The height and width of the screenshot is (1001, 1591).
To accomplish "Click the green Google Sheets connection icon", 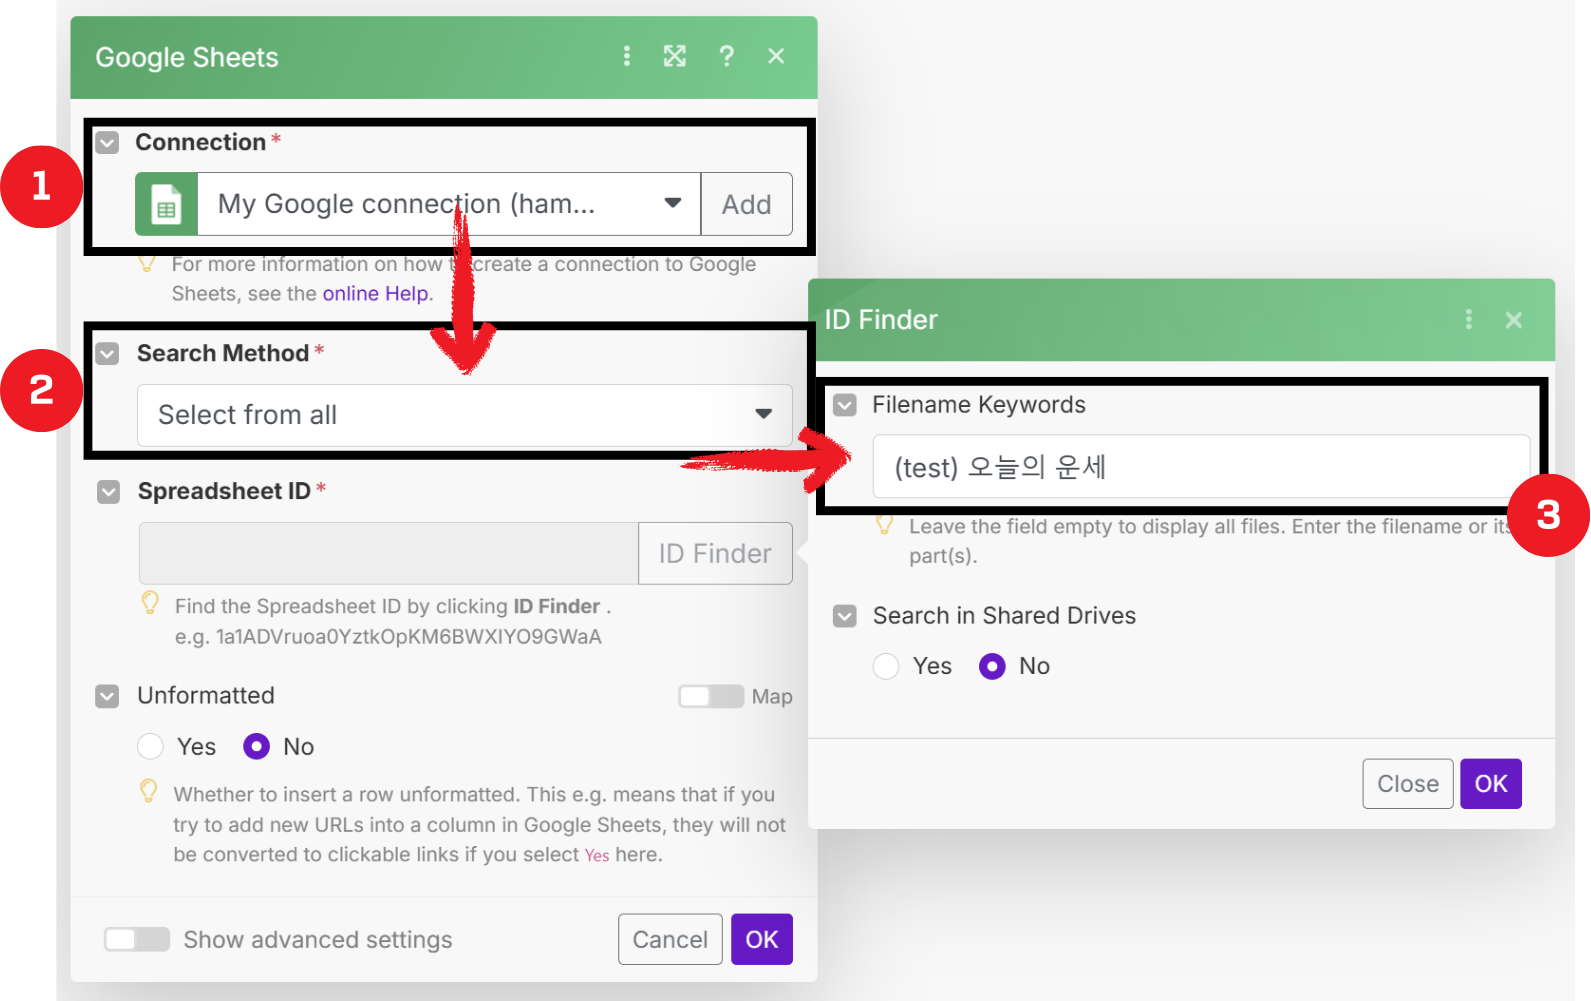I will coord(166,204).
